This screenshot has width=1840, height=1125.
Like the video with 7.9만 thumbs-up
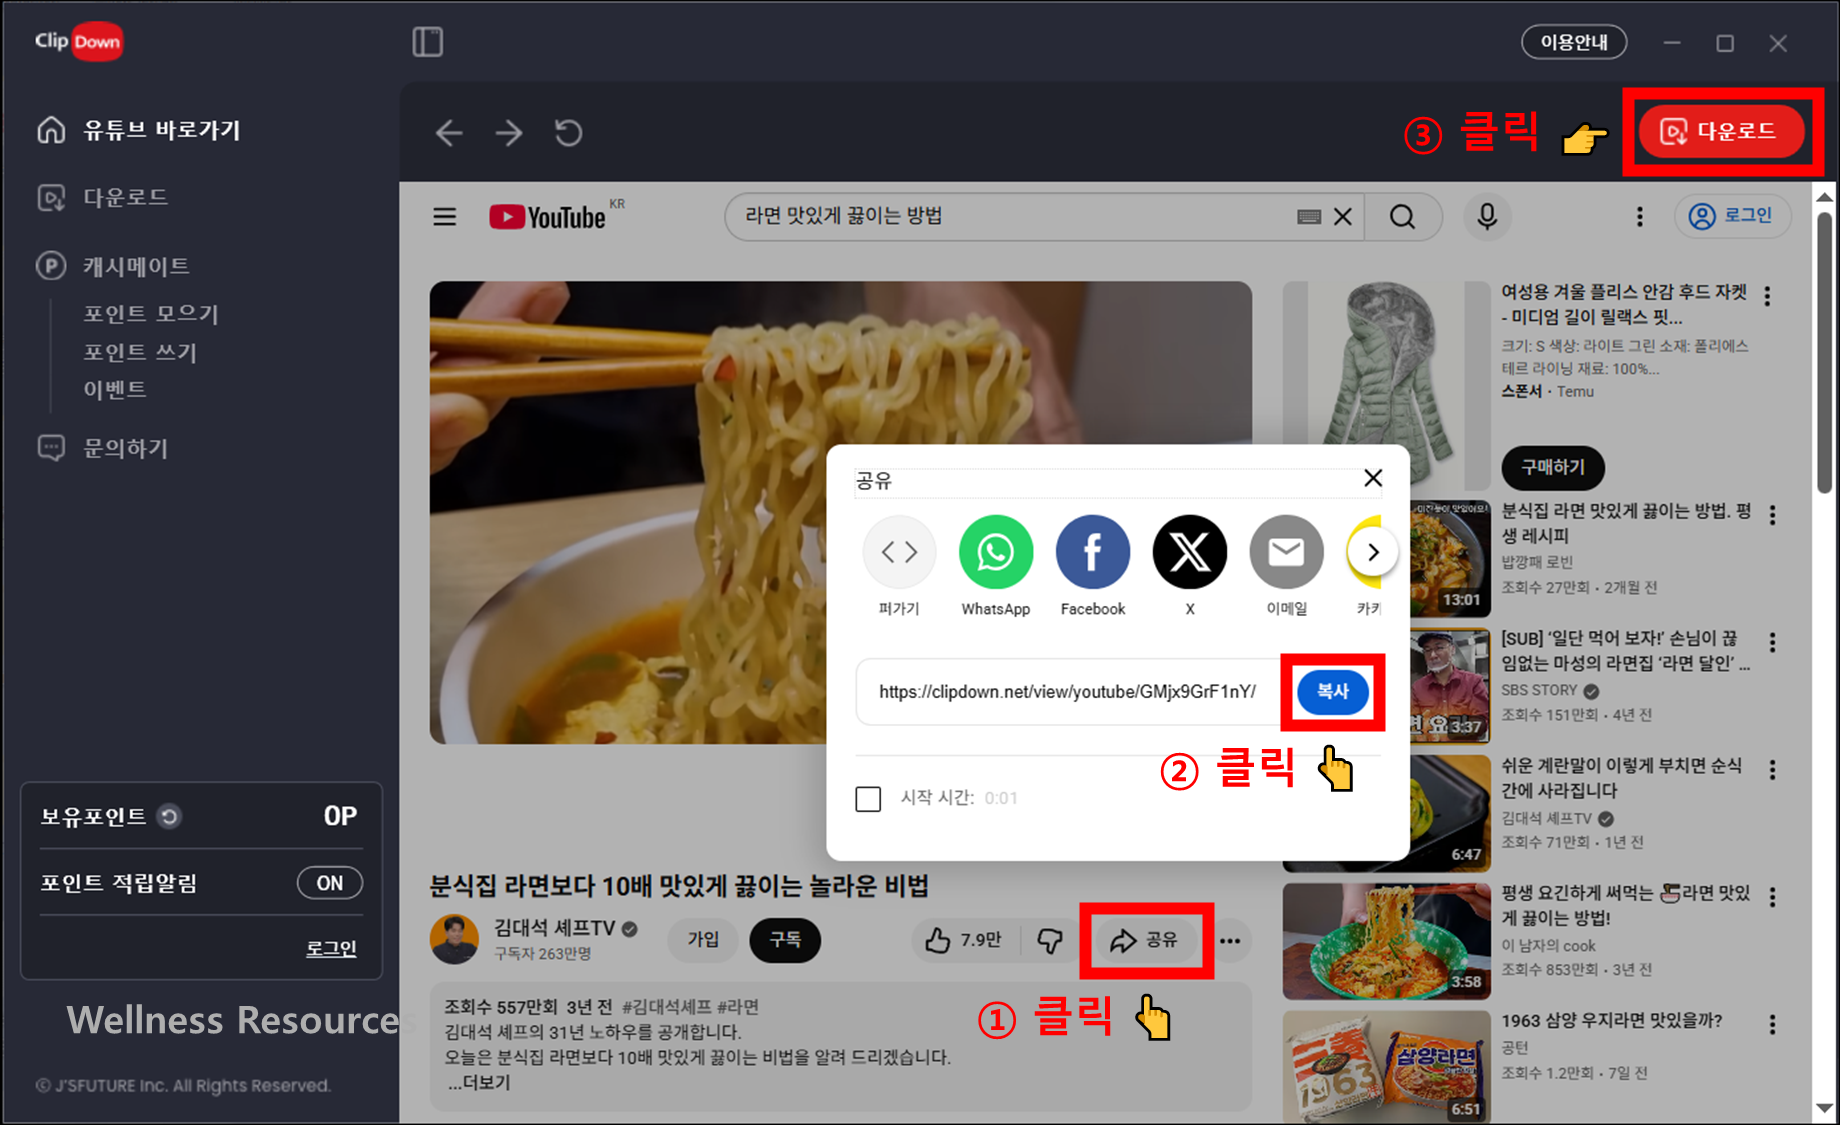click(965, 940)
